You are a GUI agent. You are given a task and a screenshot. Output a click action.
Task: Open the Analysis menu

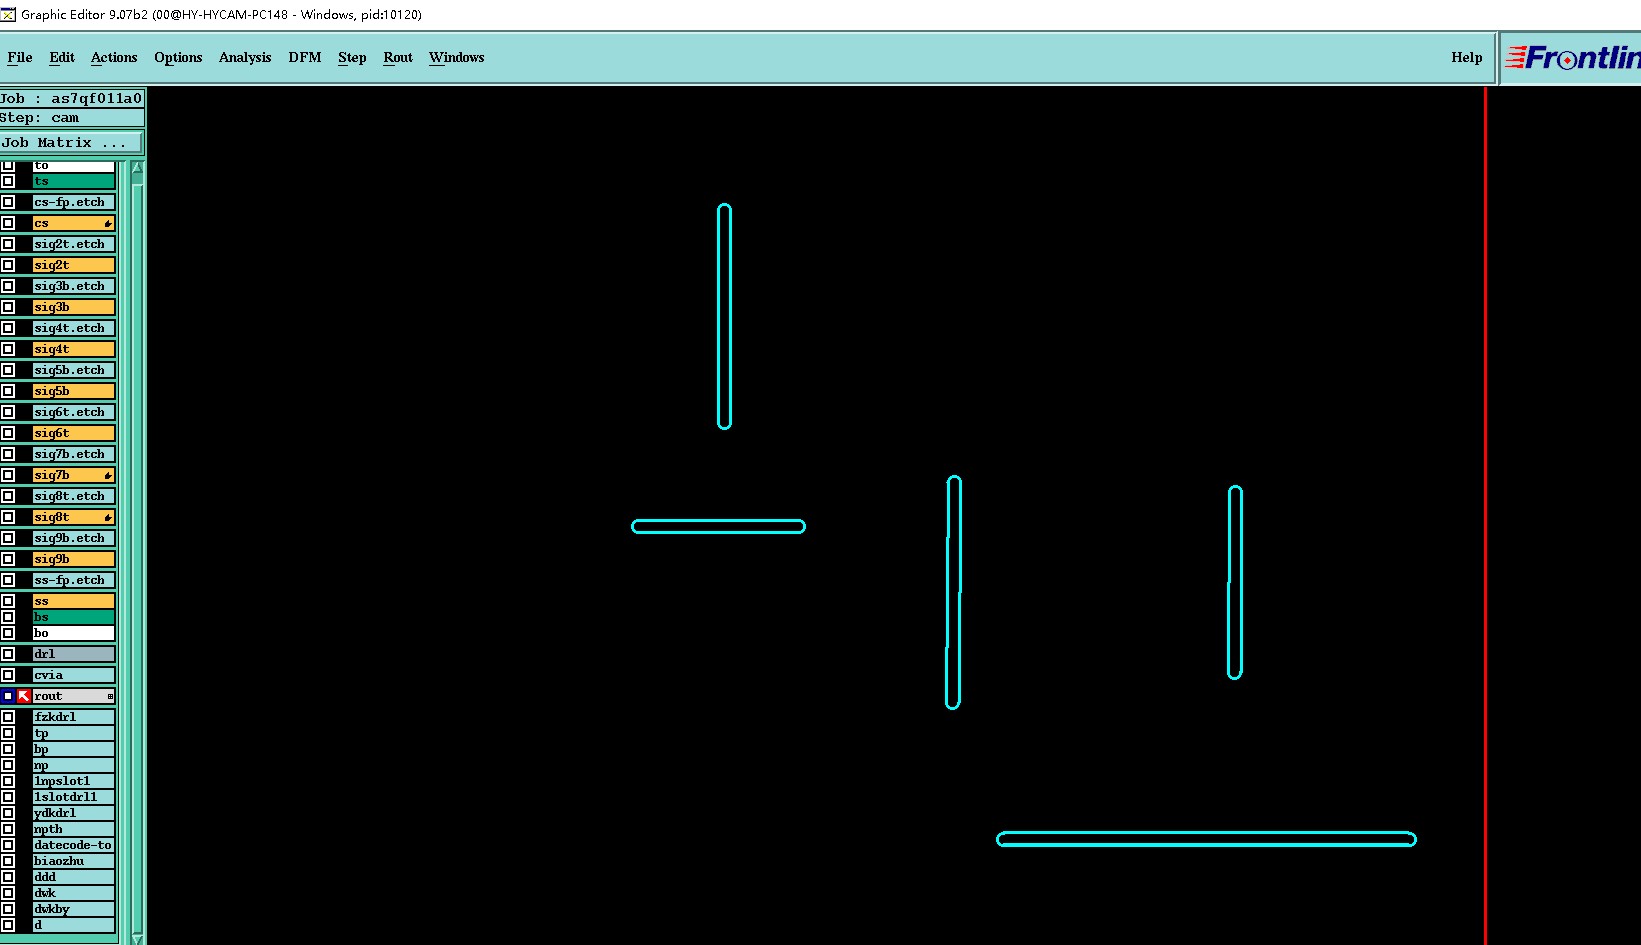[x=245, y=57]
